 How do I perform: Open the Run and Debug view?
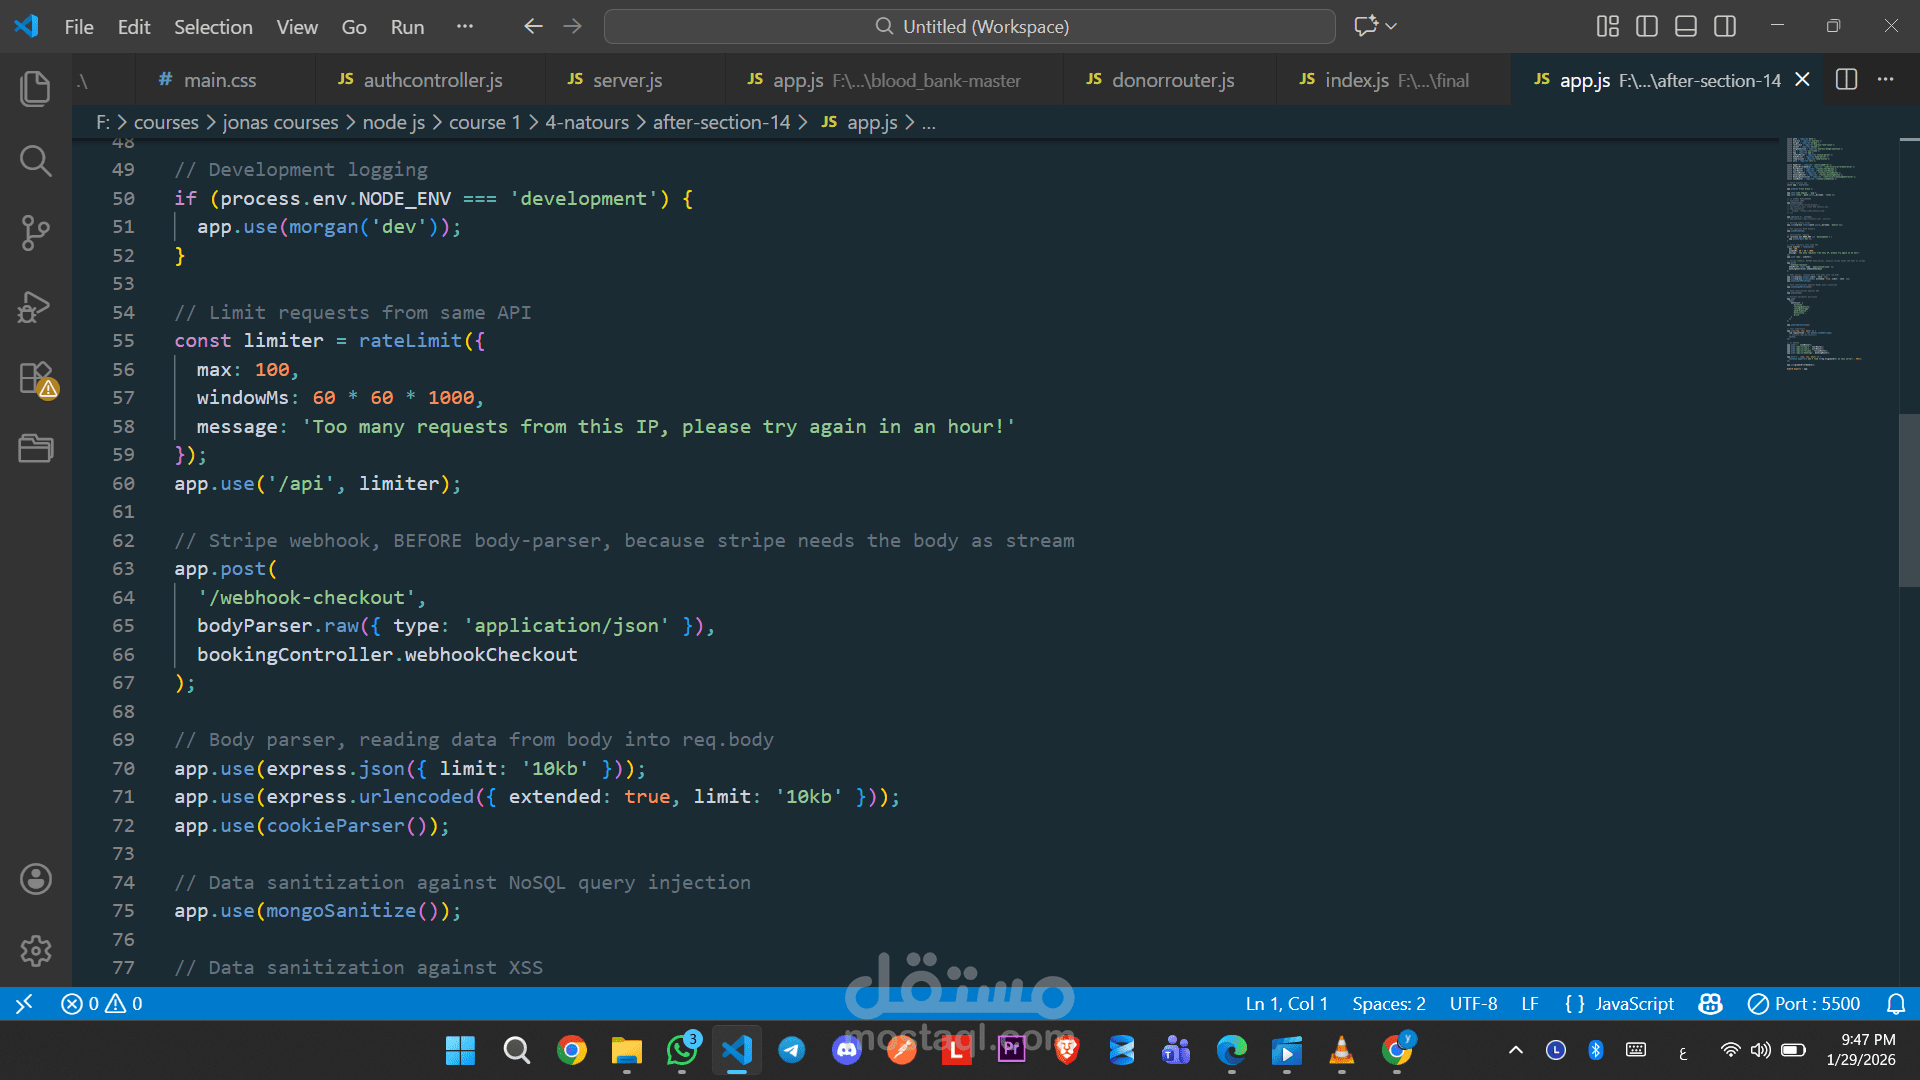pyautogui.click(x=35, y=306)
